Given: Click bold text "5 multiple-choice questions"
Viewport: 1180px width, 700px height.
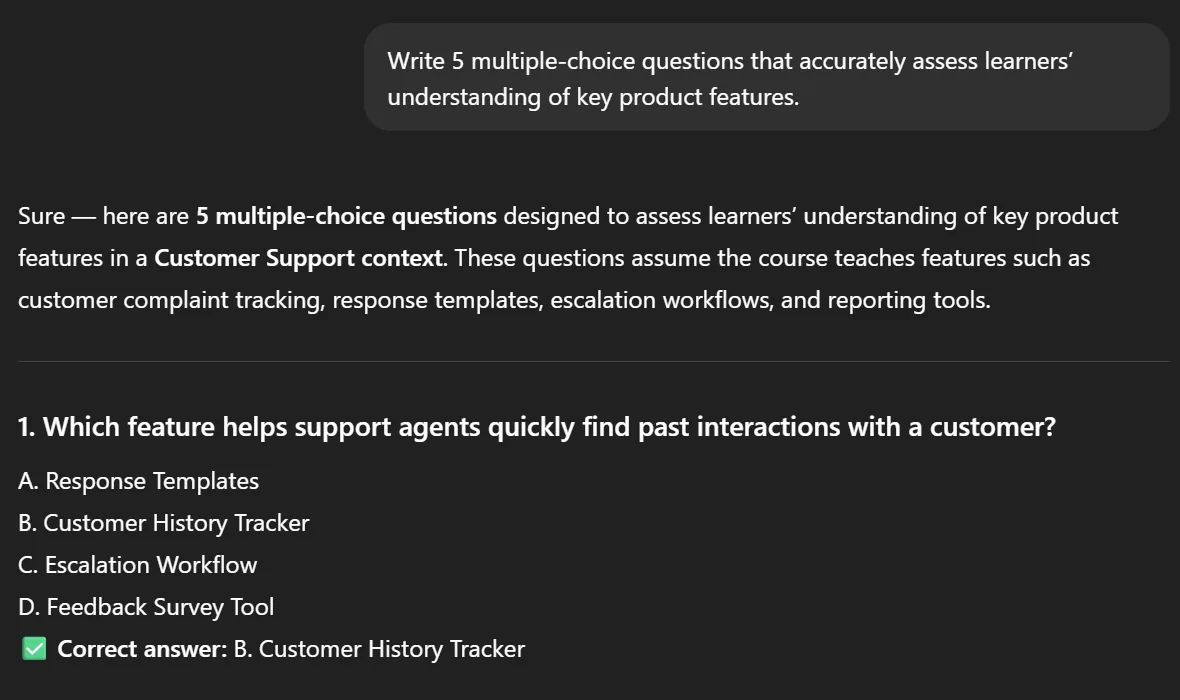Looking at the screenshot, I should [346, 216].
